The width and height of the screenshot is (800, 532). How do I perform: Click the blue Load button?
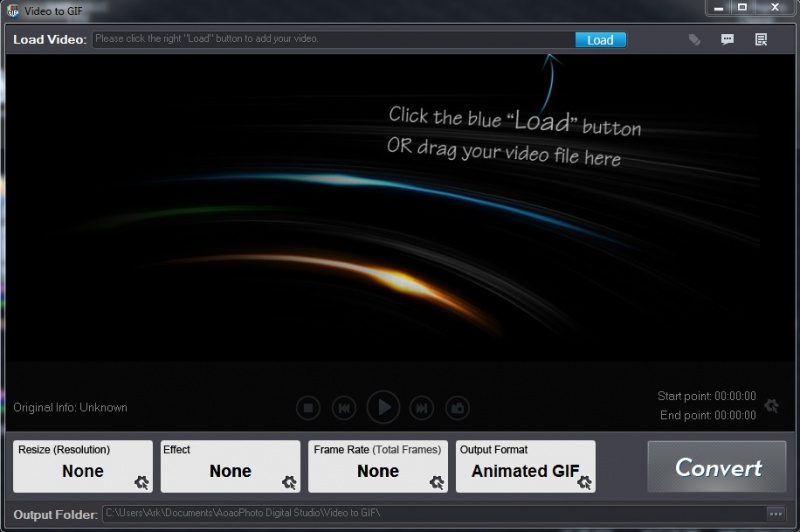[x=600, y=40]
